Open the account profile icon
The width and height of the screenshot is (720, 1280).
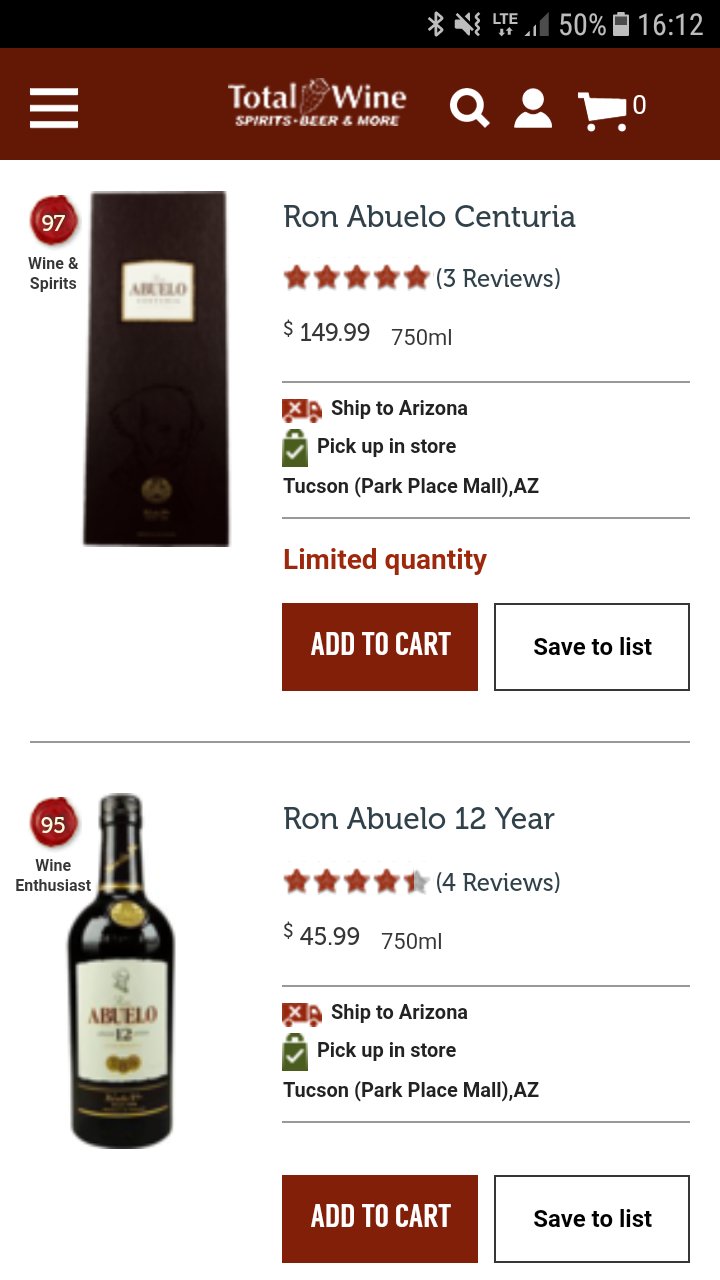coord(533,108)
